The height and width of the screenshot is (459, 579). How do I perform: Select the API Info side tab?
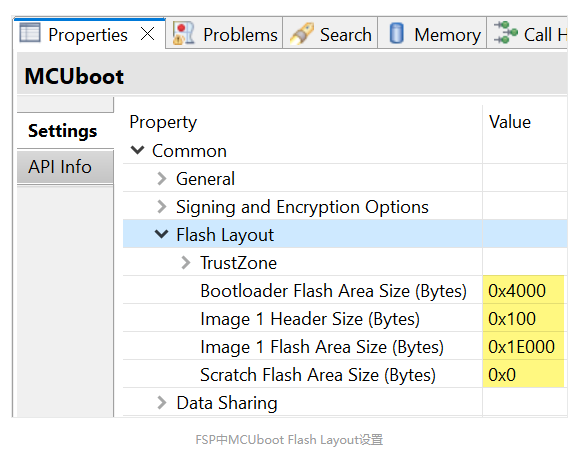tap(65, 167)
